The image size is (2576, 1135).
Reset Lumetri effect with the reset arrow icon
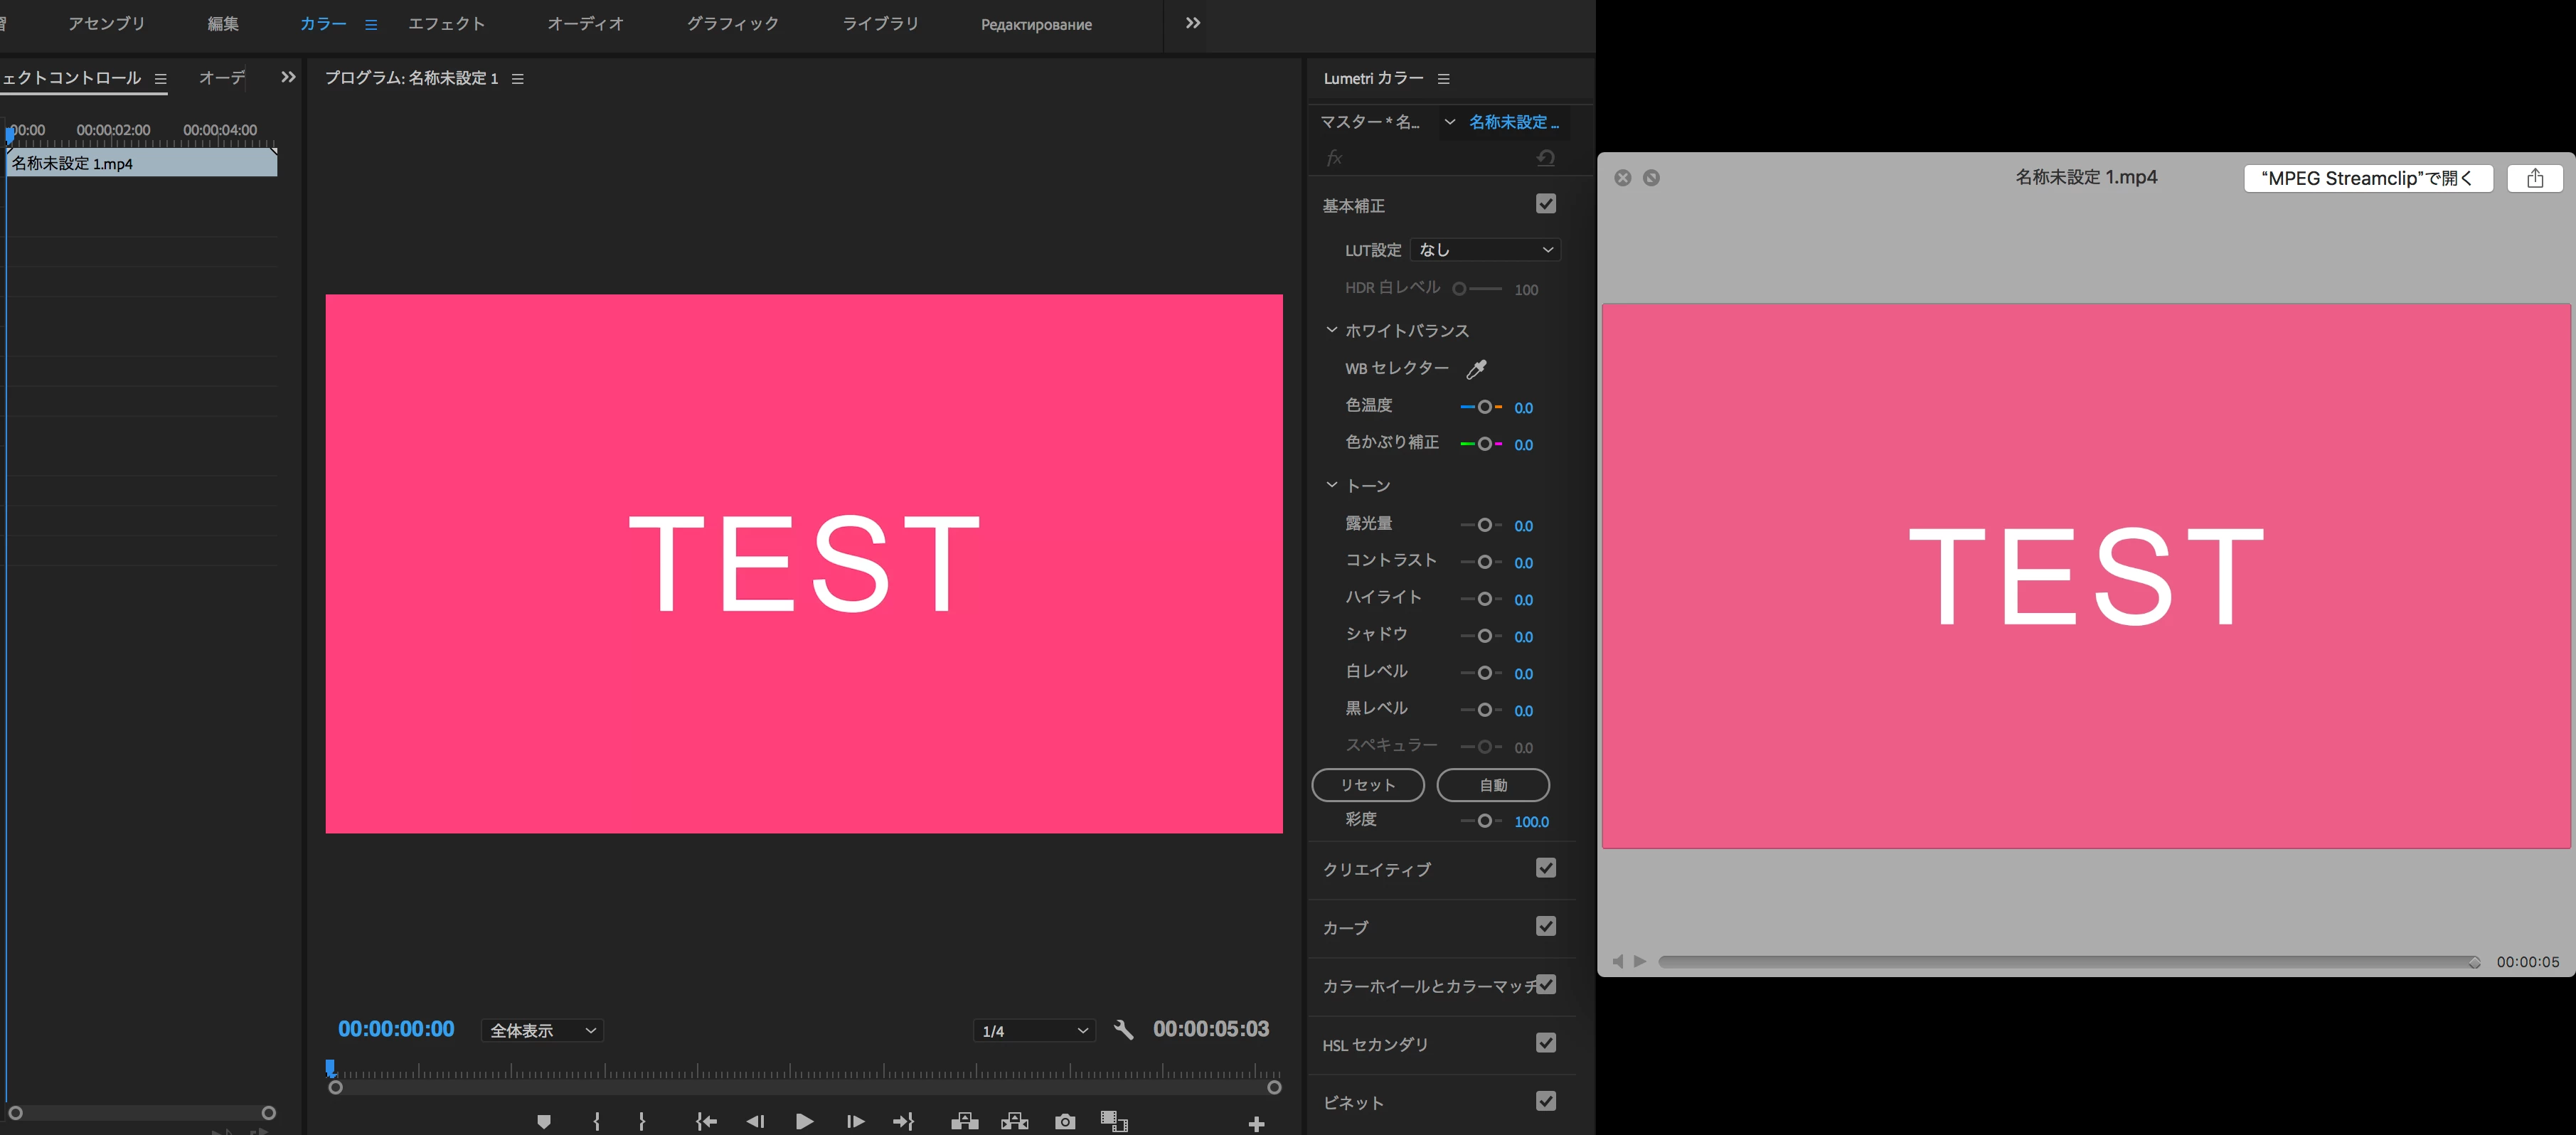tap(1546, 157)
